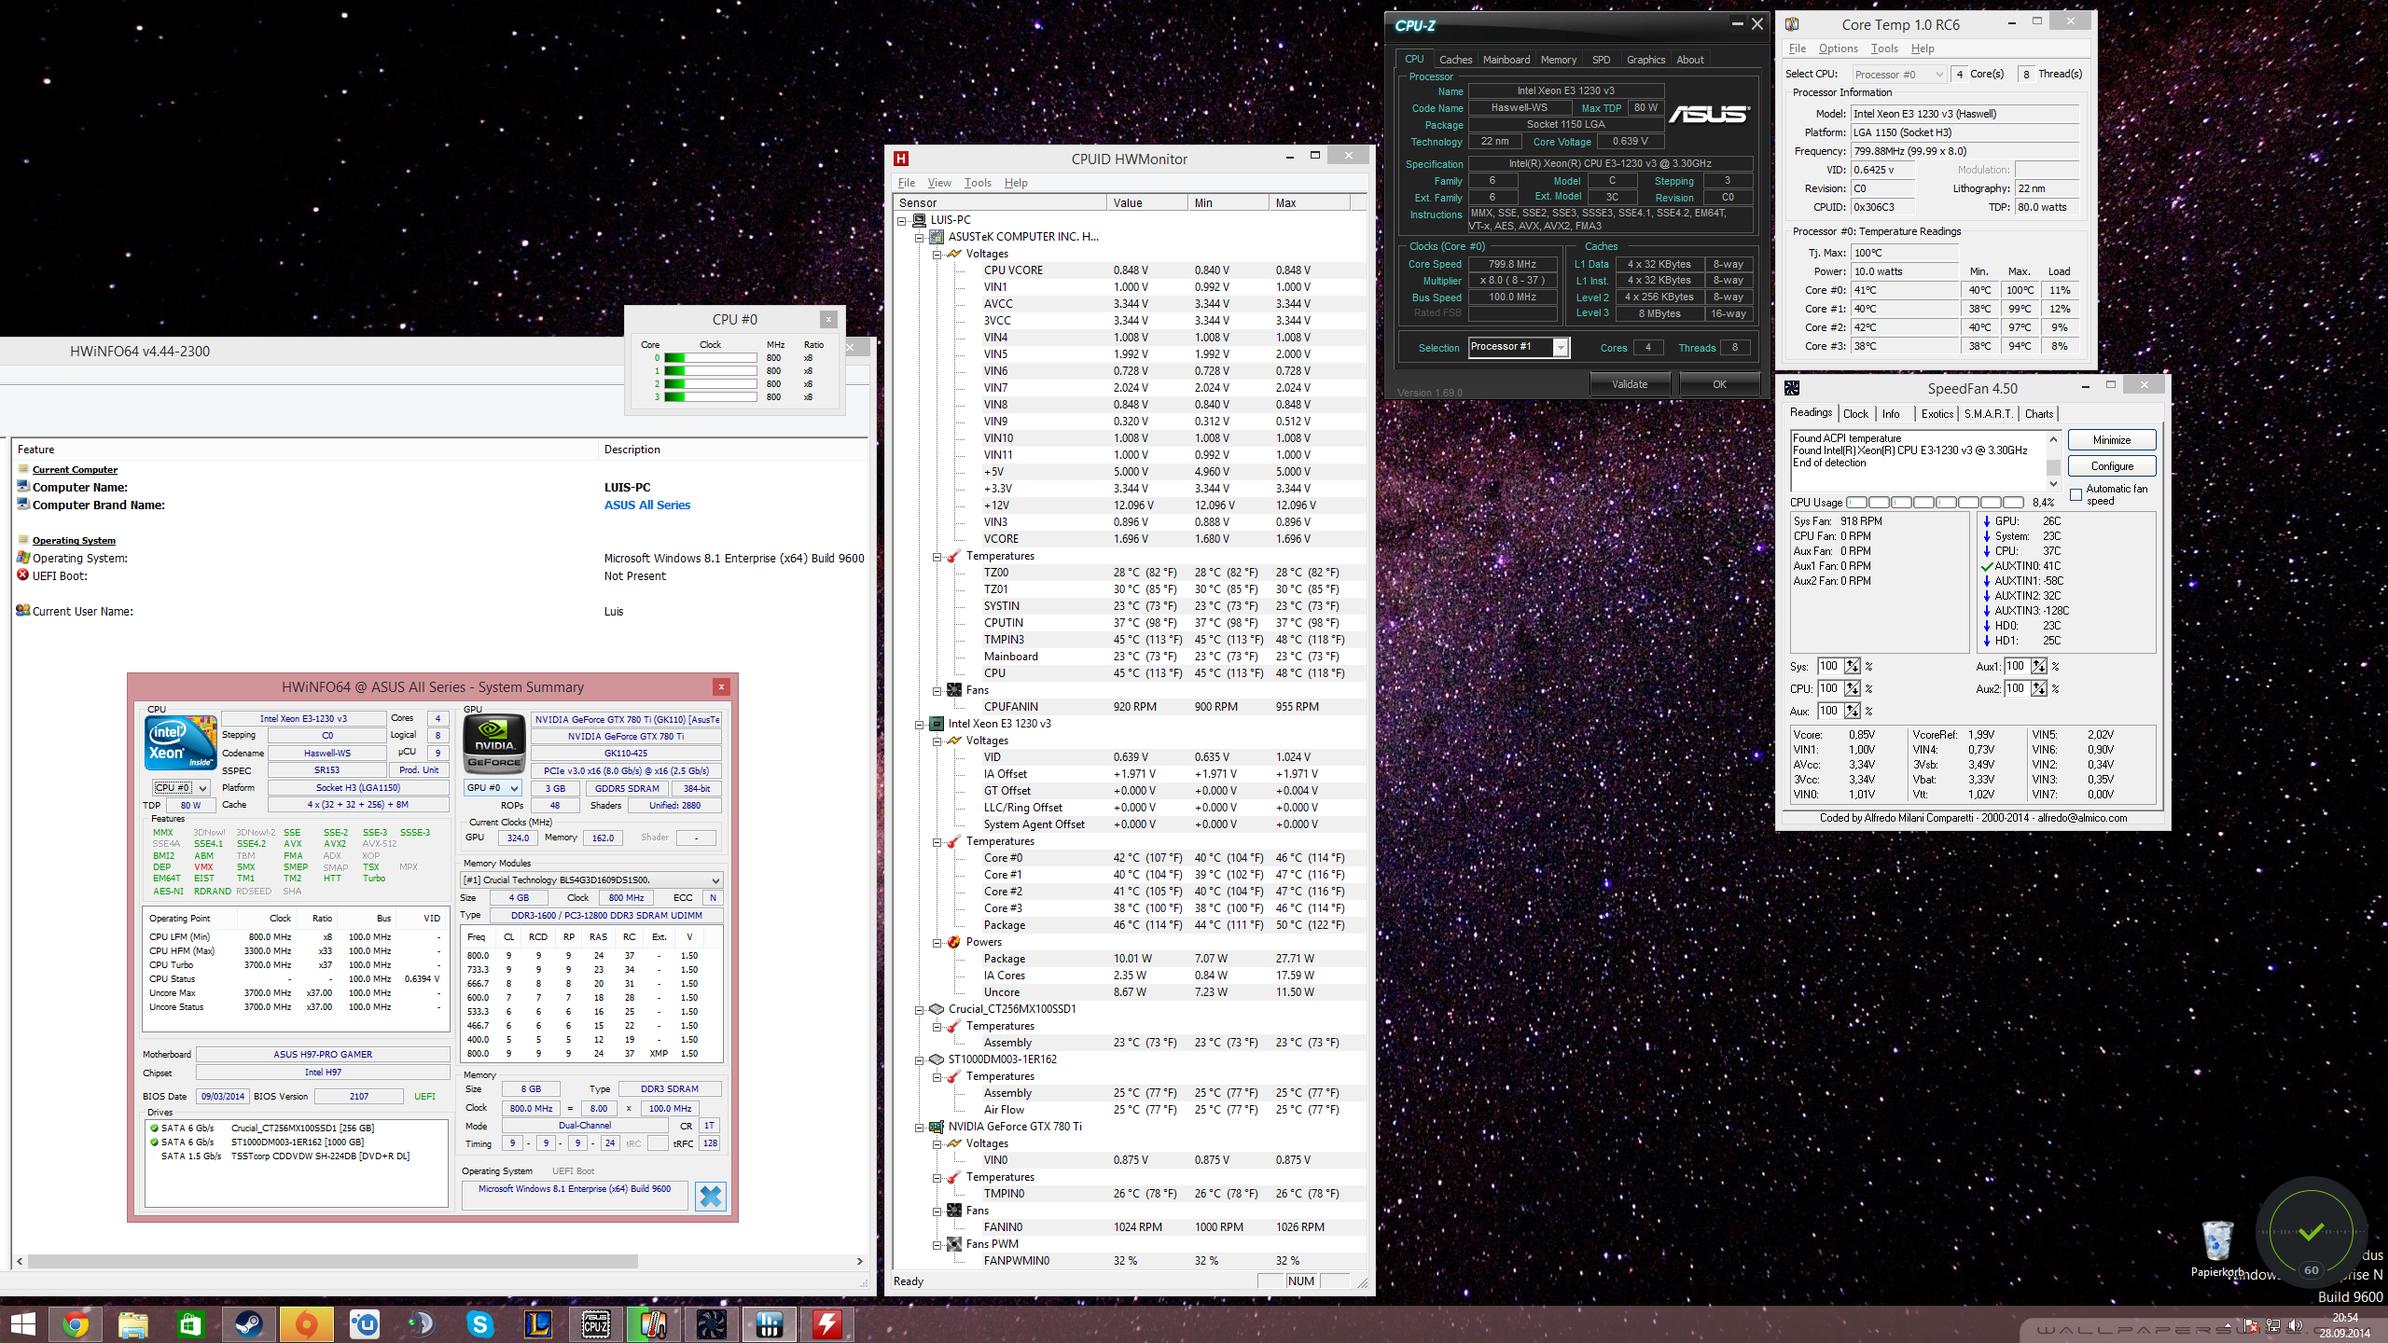This screenshot has width=2388, height=1343.
Task: Switch to the Mainboard tab in CPU-Z
Action: point(1506,60)
